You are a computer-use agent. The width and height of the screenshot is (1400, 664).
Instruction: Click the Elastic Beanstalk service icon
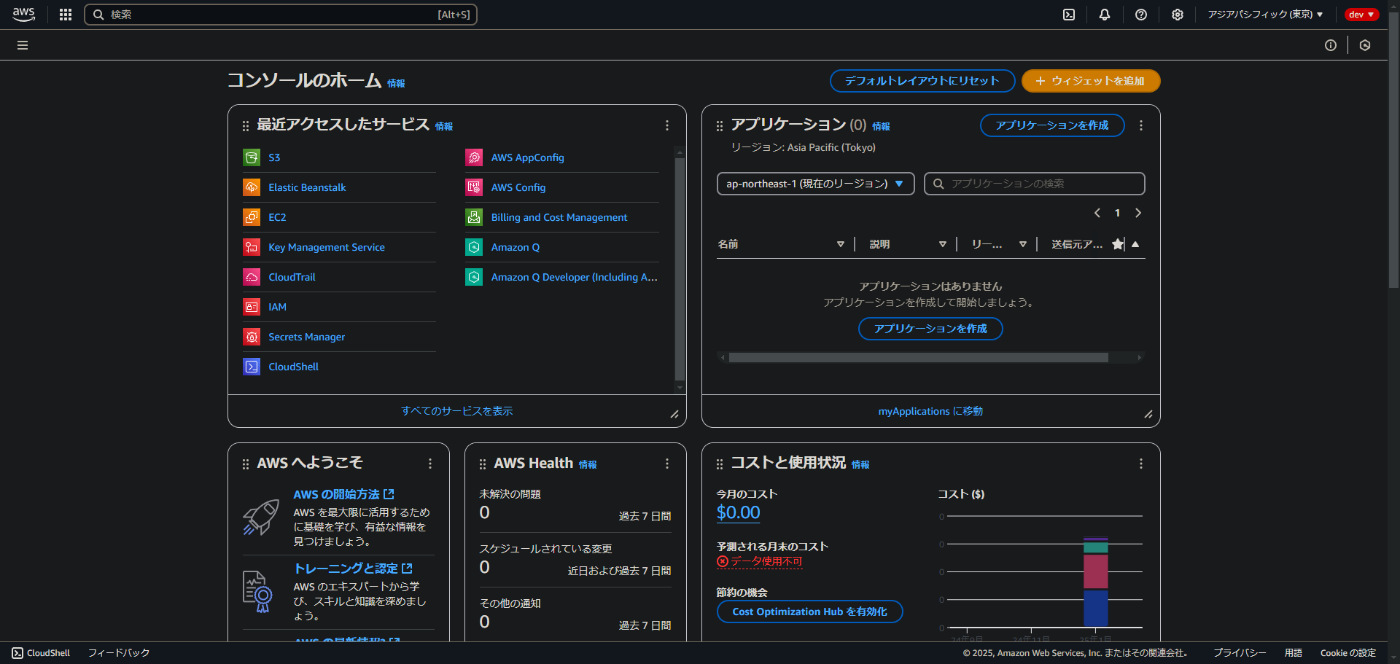(x=251, y=187)
